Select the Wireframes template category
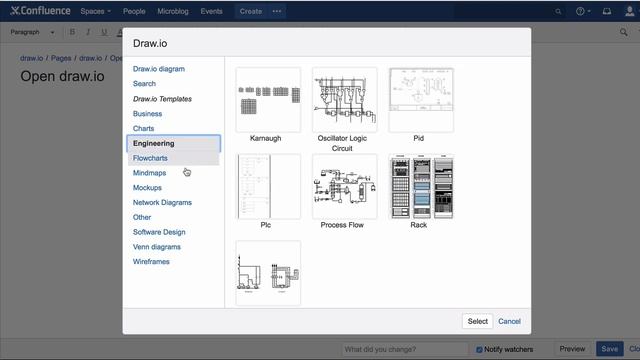This screenshot has height=360, width=640. tap(151, 262)
